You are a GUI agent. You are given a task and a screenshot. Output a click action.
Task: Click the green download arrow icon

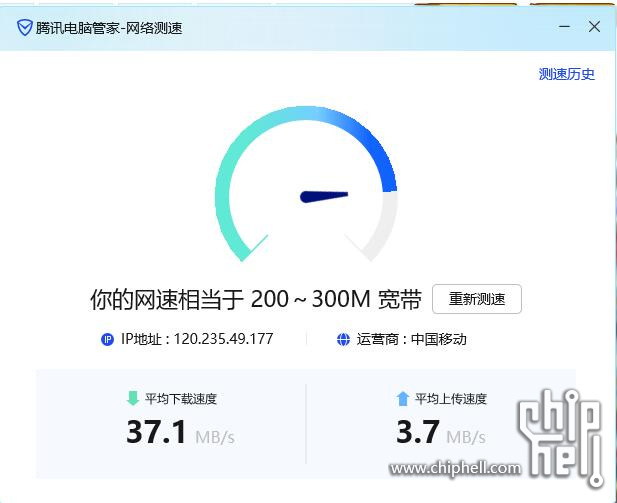(x=133, y=398)
